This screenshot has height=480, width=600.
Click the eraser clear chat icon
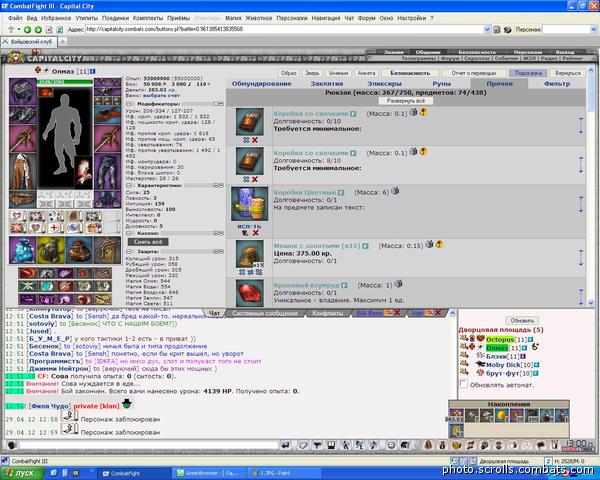tap(303, 445)
